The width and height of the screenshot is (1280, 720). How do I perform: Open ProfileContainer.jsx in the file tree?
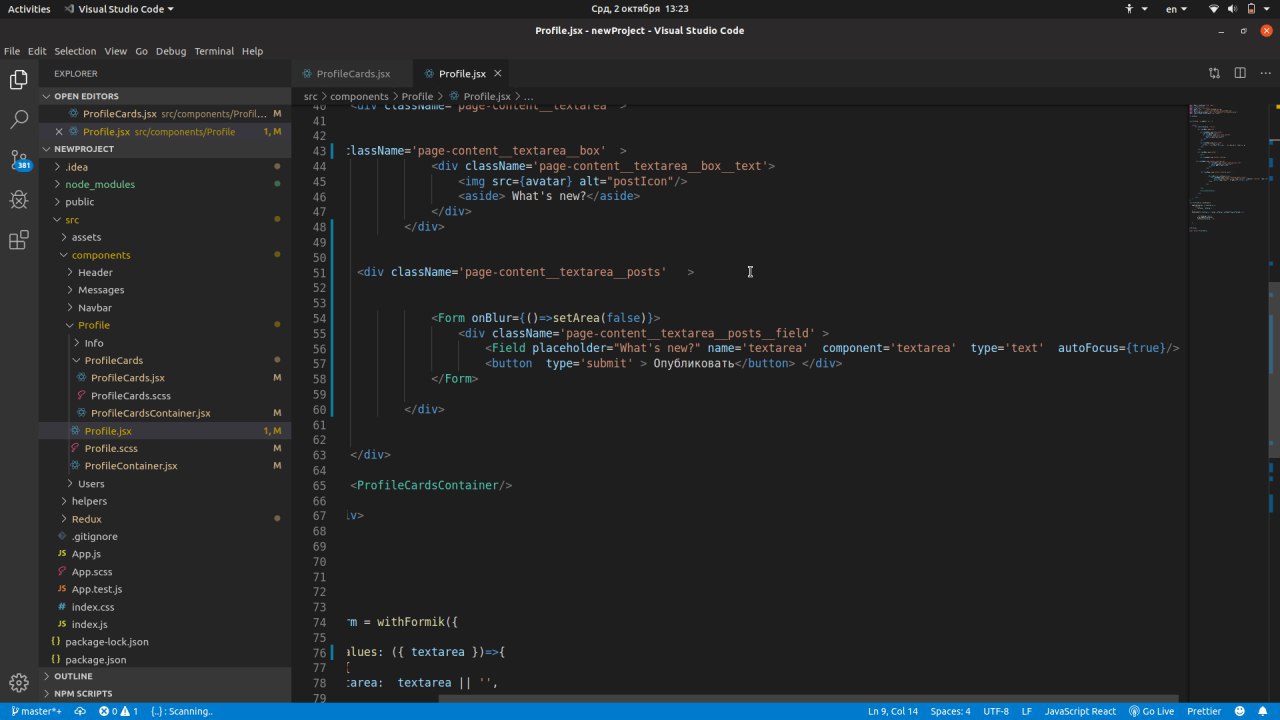tap(130, 466)
